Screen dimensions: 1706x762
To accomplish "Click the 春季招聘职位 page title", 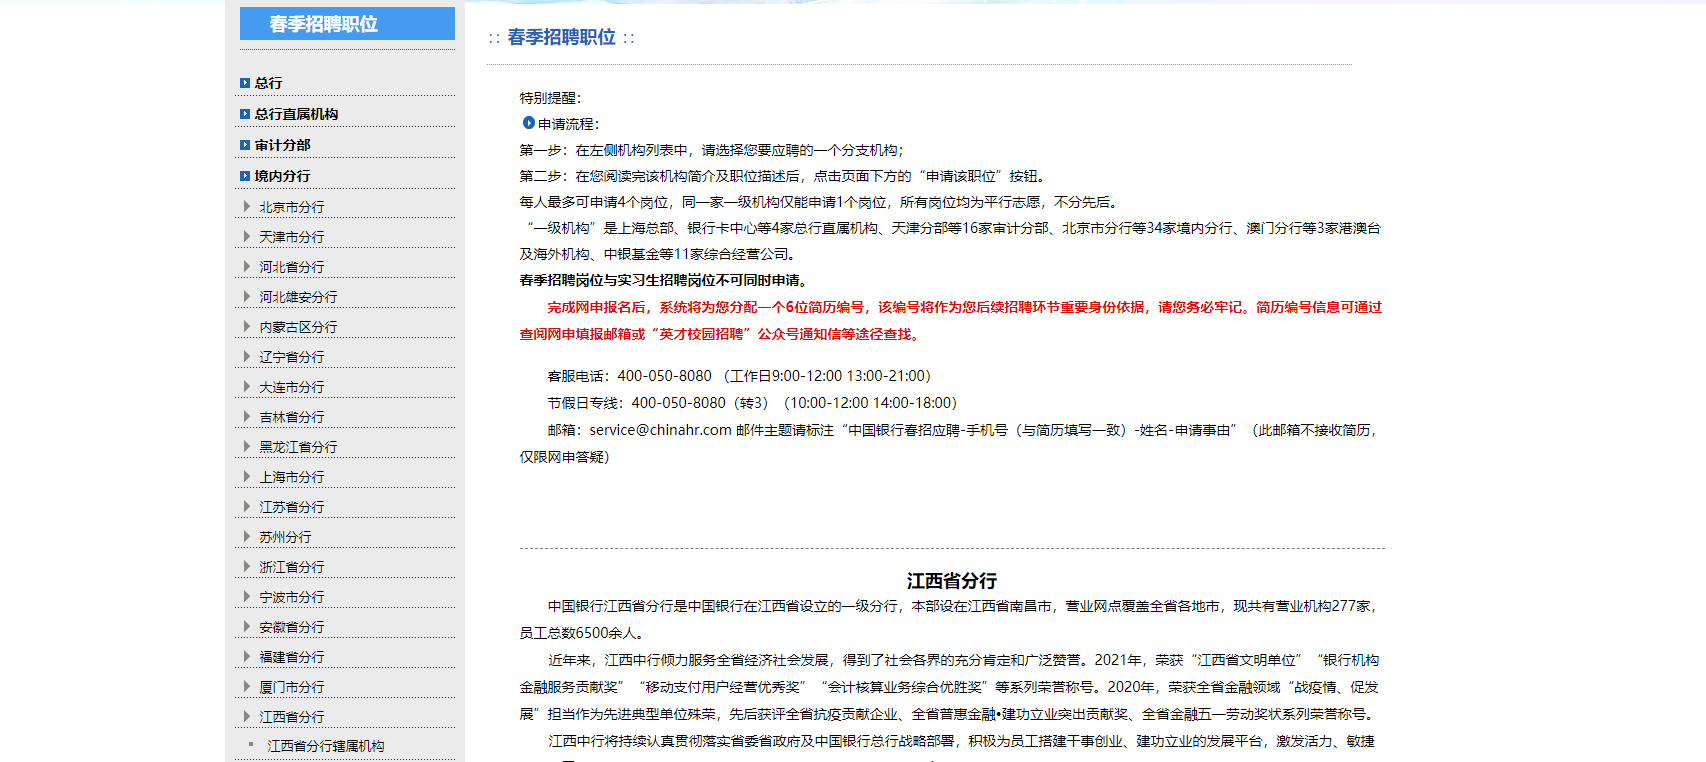I will click(x=561, y=37).
